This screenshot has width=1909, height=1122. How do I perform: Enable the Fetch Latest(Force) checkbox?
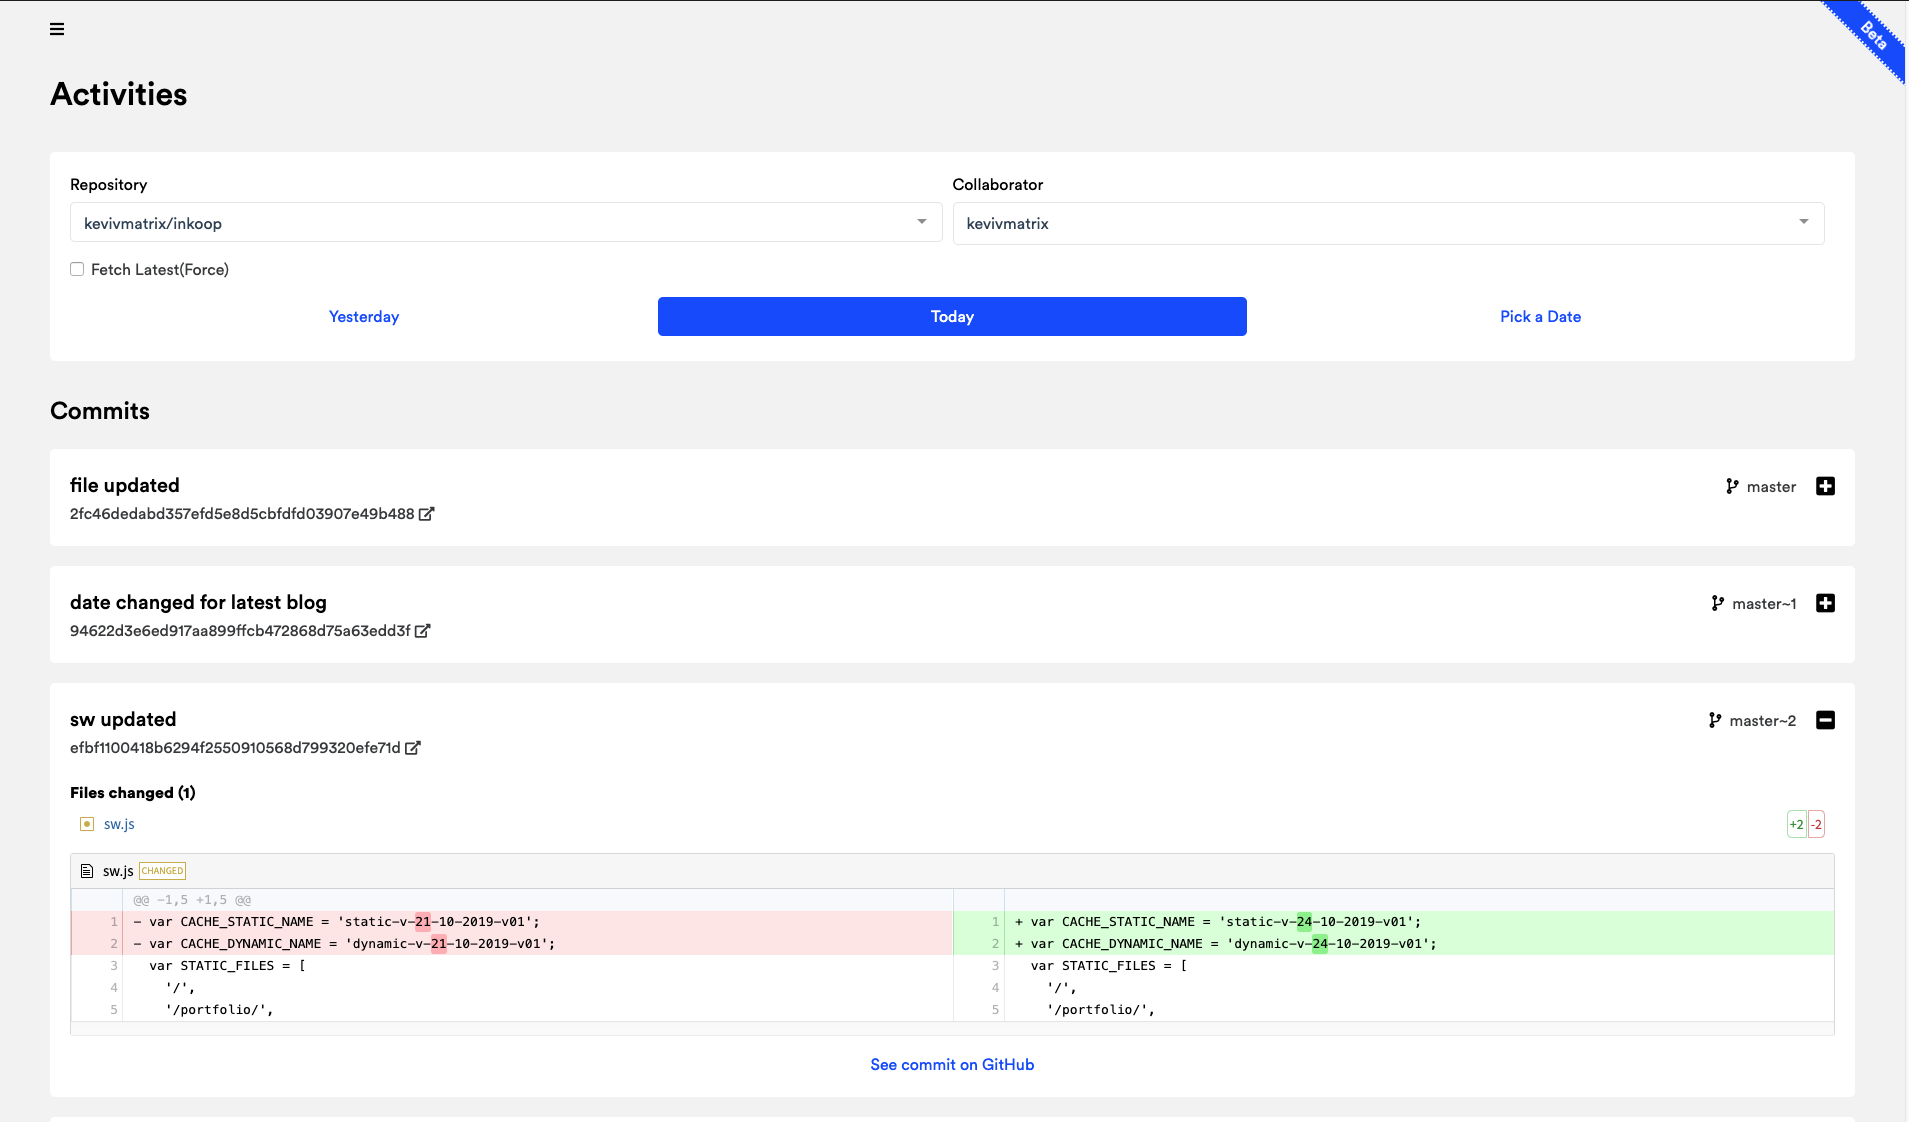pyautogui.click(x=77, y=269)
